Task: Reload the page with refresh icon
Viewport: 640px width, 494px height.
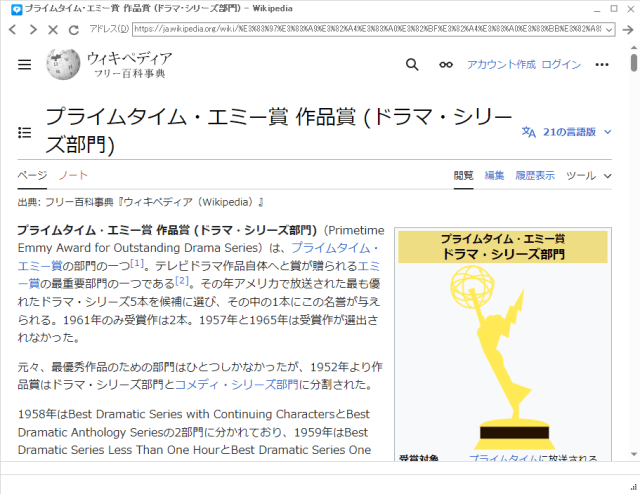Action: (73, 29)
